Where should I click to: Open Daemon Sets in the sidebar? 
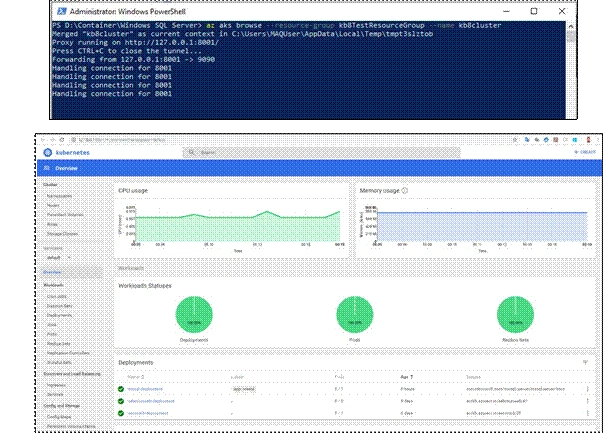60,306
